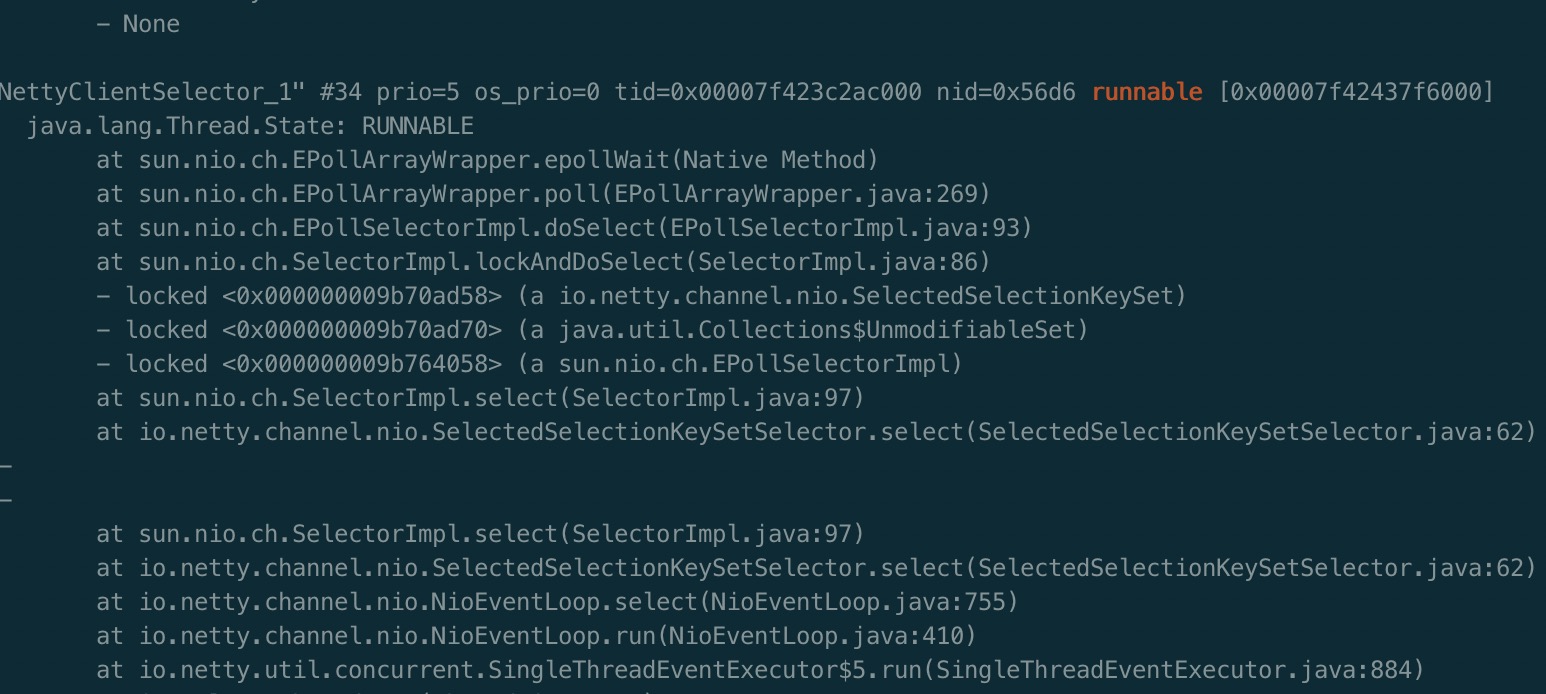Select the locked Collections$UnmodifiableSet line
This screenshot has height=694, width=1546.
[592, 330]
